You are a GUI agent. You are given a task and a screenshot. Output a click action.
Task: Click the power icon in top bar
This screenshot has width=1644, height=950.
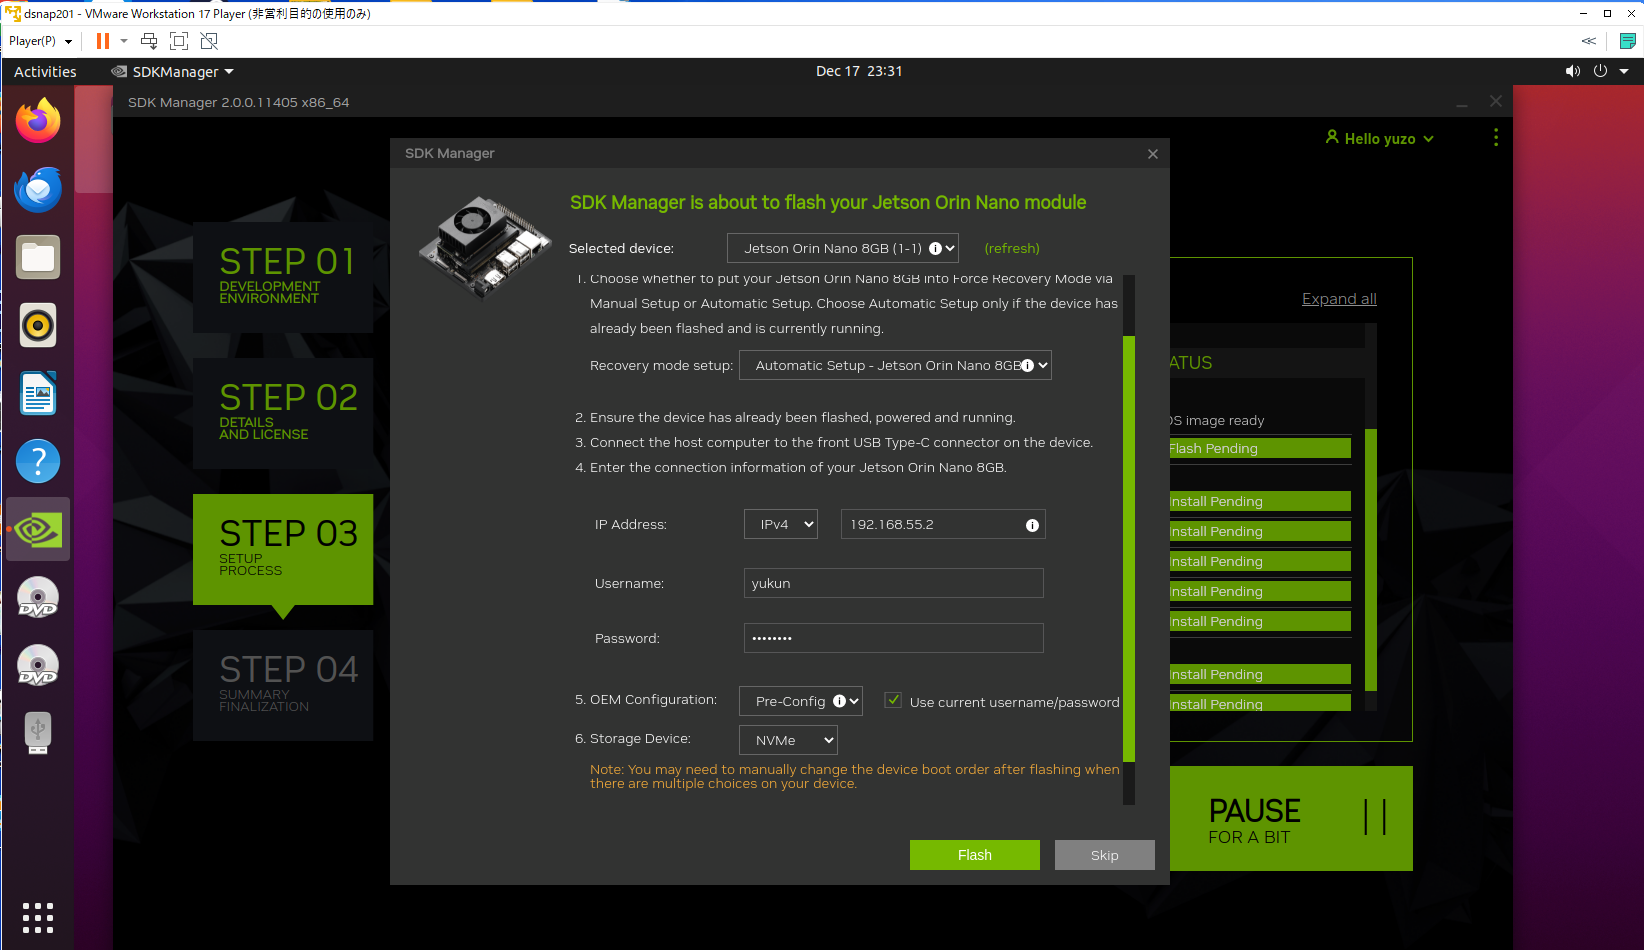1600,71
